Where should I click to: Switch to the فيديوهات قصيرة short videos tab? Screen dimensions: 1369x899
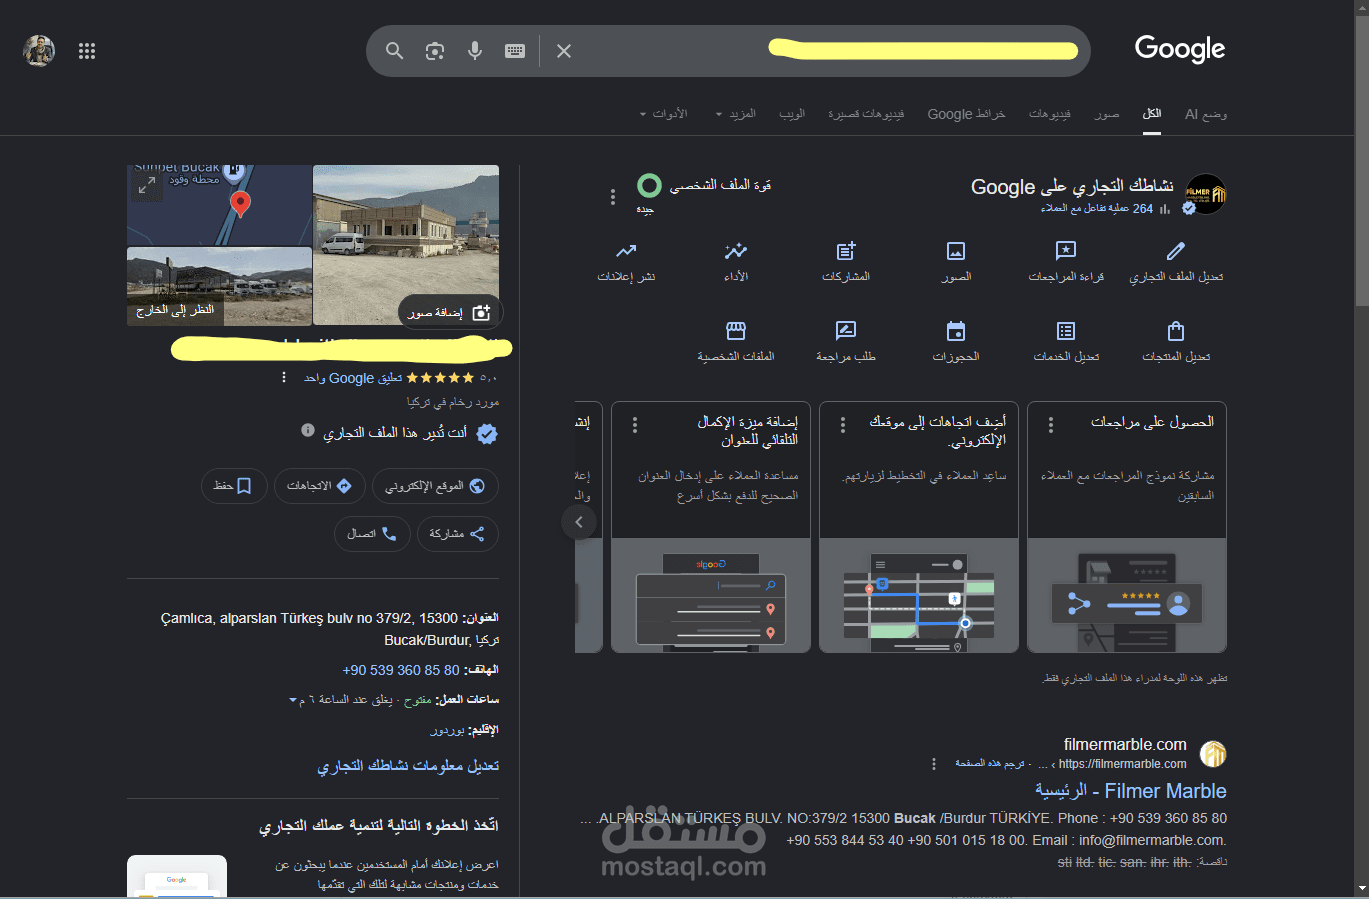tap(866, 114)
